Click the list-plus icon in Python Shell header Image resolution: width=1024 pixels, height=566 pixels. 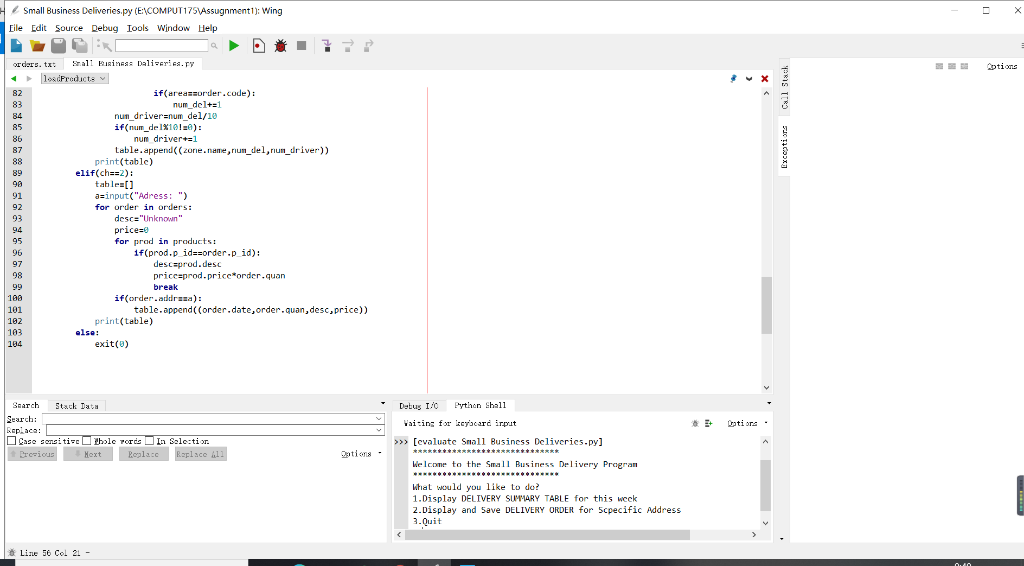tap(709, 423)
